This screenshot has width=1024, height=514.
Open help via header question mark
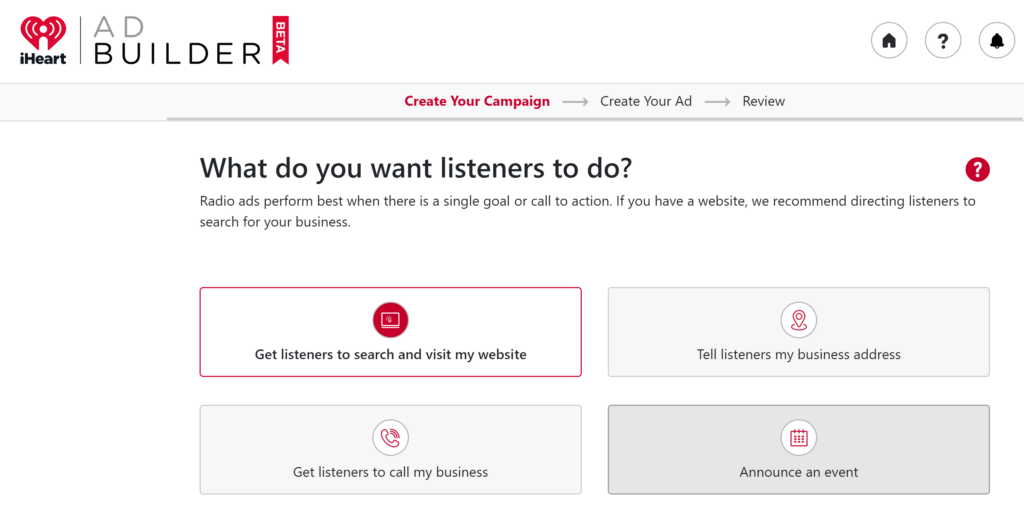(942, 40)
